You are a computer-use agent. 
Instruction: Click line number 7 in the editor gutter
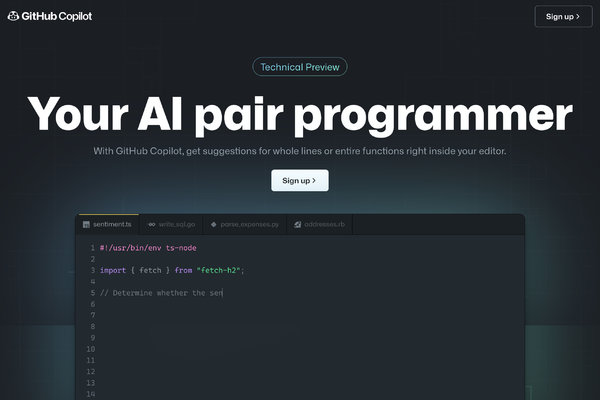(93, 315)
